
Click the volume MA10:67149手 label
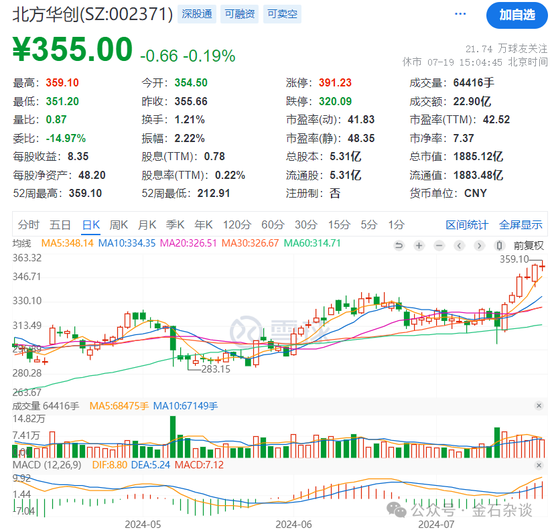pyautogui.click(x=186, y=406)
